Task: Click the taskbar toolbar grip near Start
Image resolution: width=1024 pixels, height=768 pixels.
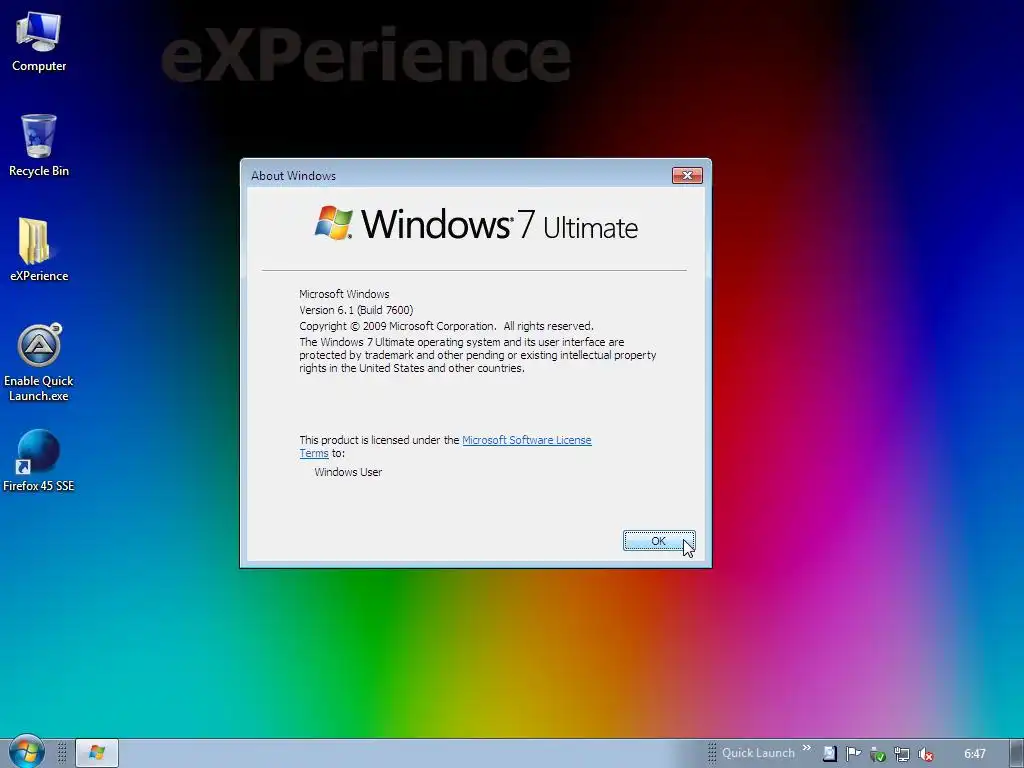Action: tap(62, 753)
